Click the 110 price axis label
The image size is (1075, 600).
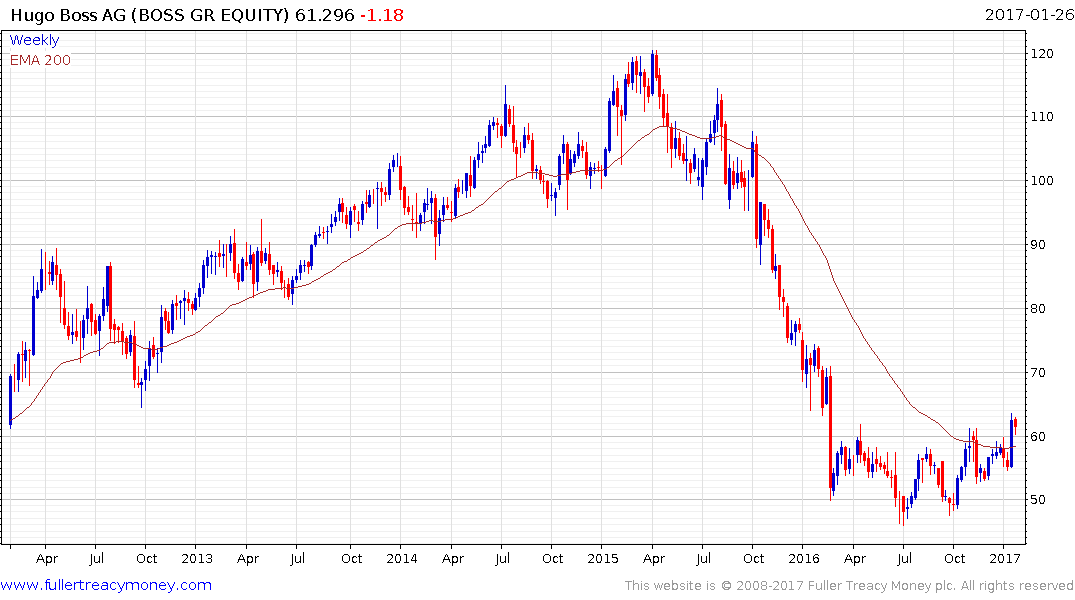[x=1042, y=117]
